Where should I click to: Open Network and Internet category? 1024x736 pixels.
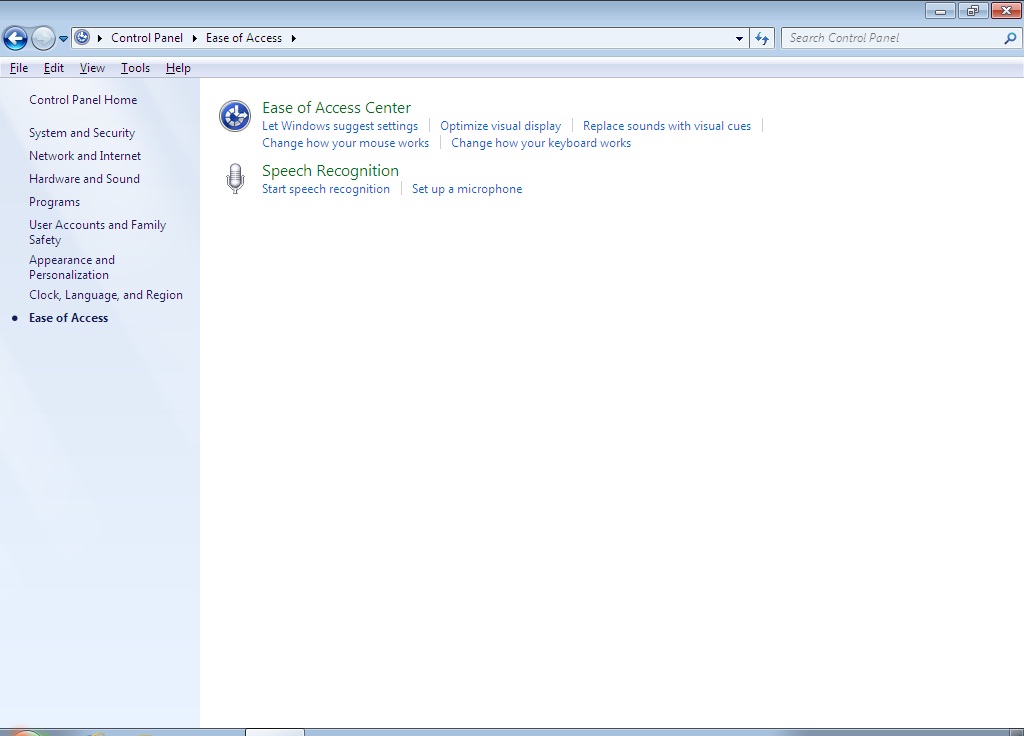[85, 156]
